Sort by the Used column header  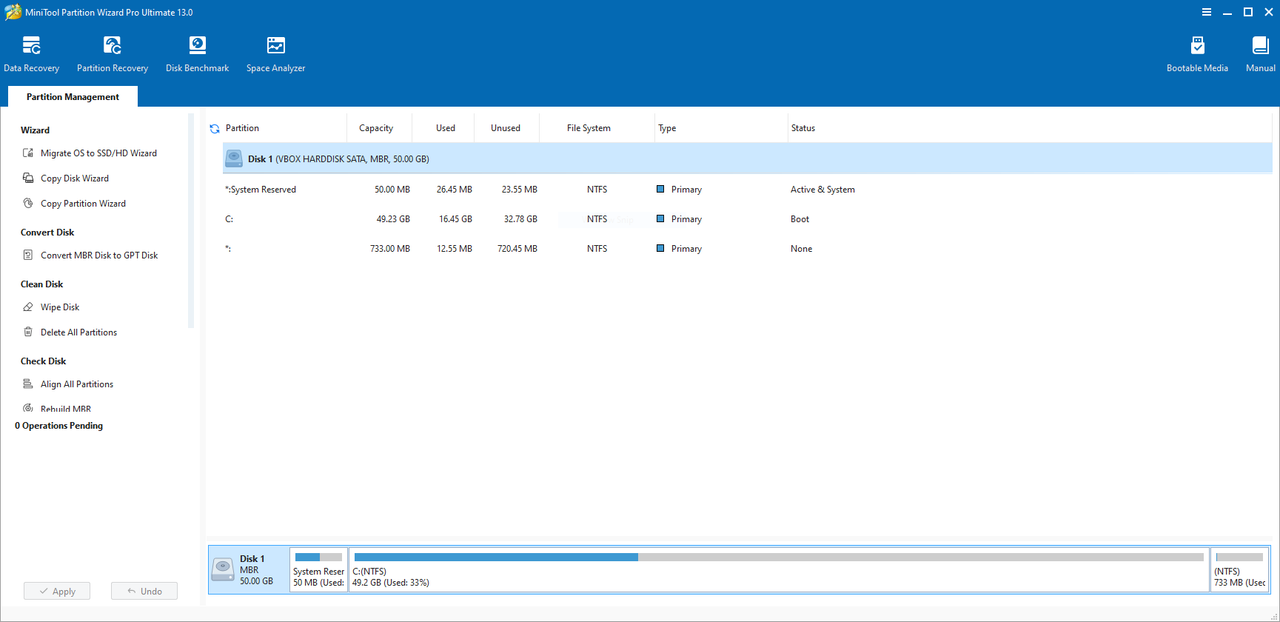(x=446, y=128)
